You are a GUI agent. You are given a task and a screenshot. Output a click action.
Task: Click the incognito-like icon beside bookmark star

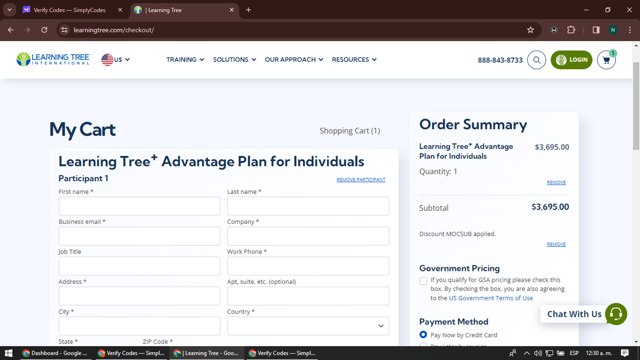coord(553,30)
